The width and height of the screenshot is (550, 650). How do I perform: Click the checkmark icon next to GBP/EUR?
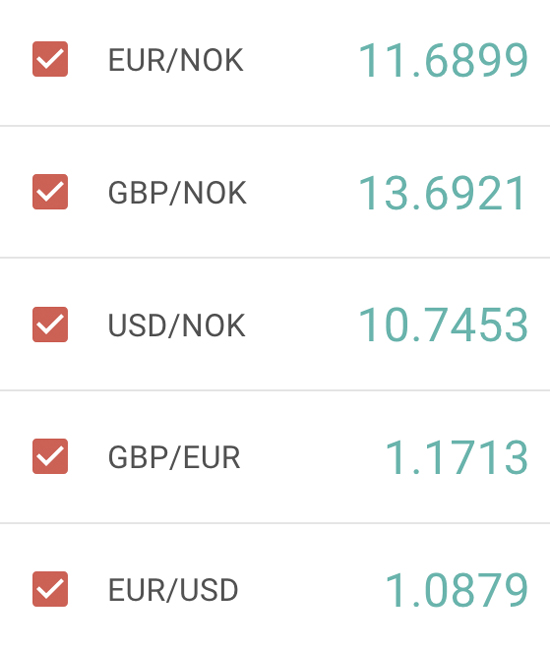pyautogui.click(x=50, y=456)
